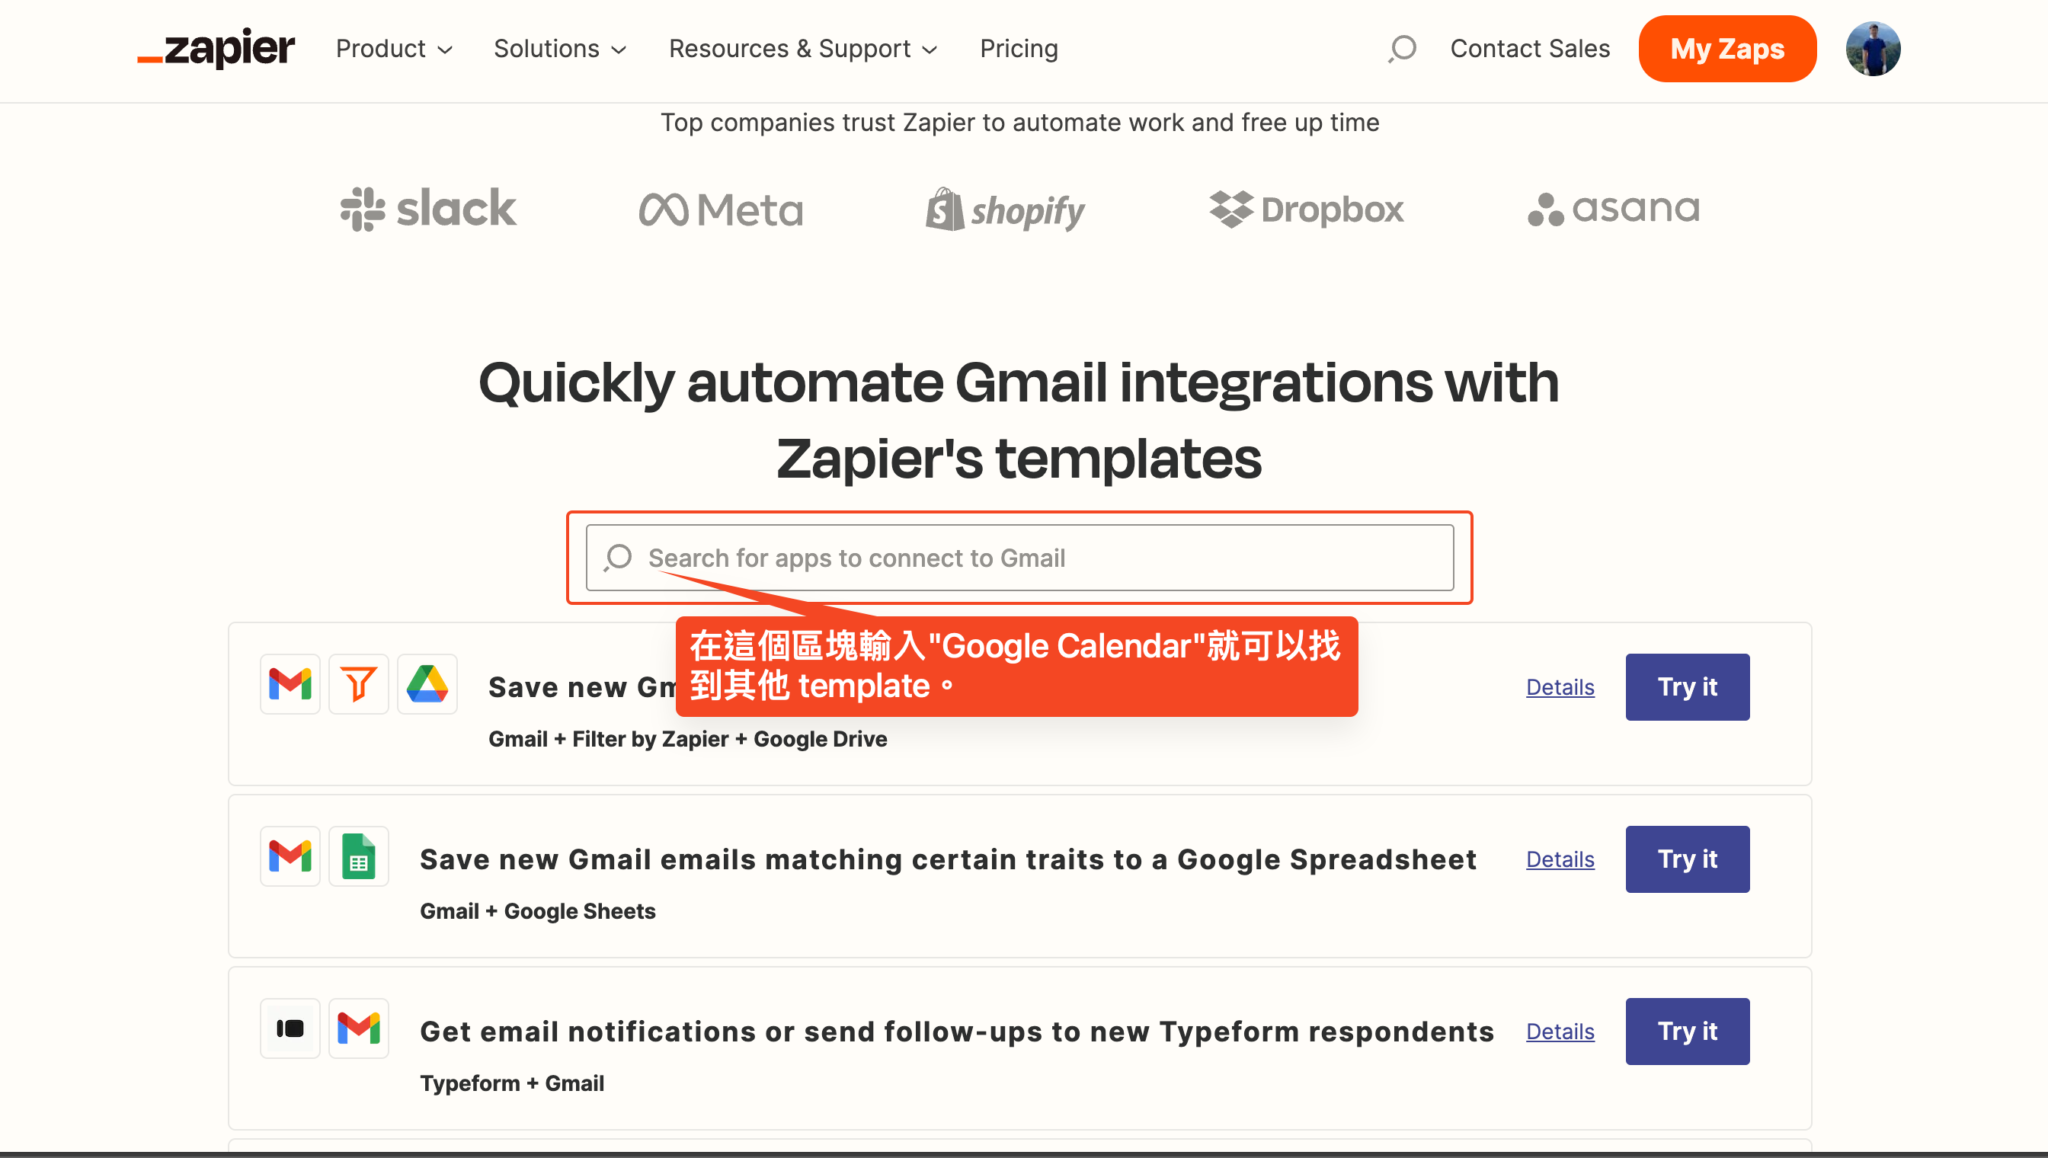The width and height of the screenshot is (2048, 1158).
Task: Click the Zapier logo
Action: click(x=214, y=48)
